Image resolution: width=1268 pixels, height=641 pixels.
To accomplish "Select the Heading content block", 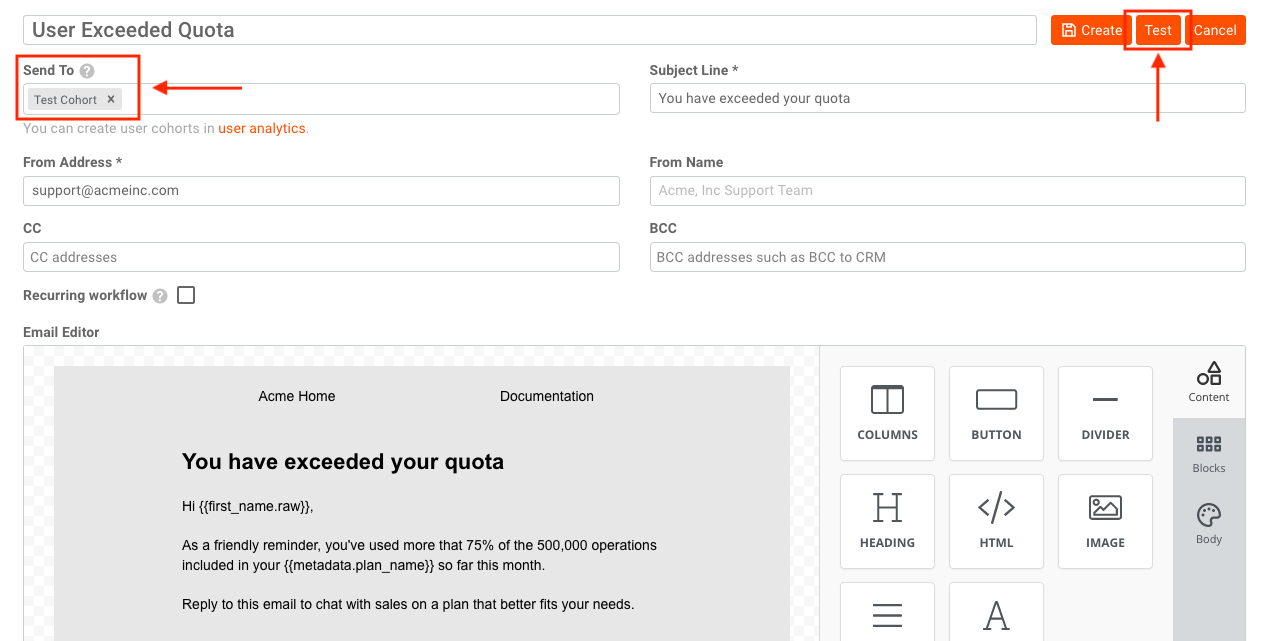I will click(887, 521).
